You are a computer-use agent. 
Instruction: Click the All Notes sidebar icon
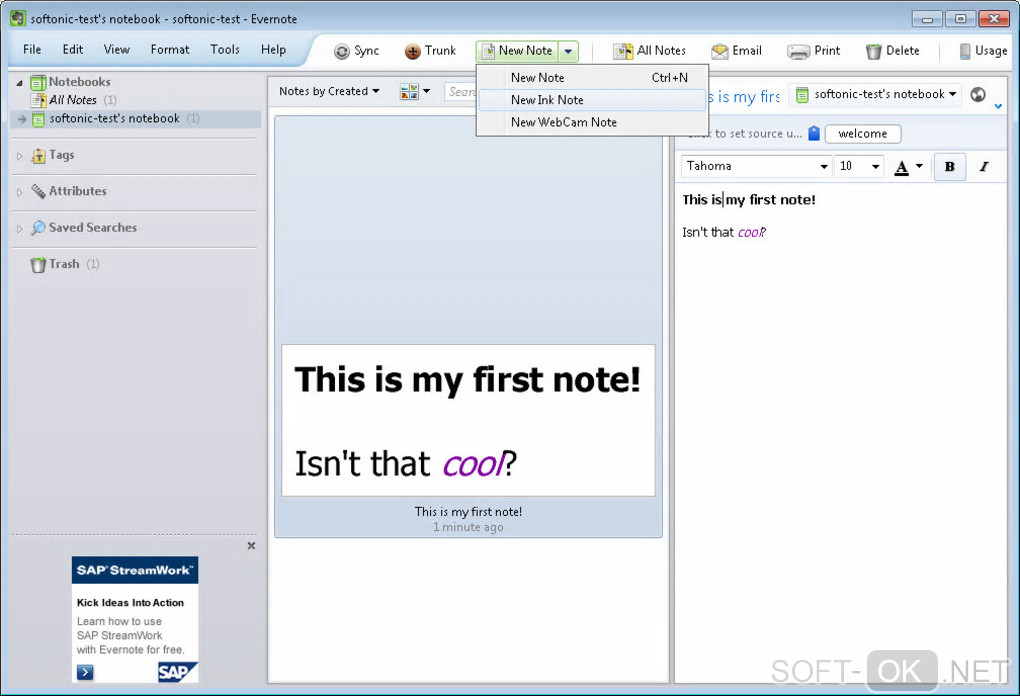(x=38, y=100)
